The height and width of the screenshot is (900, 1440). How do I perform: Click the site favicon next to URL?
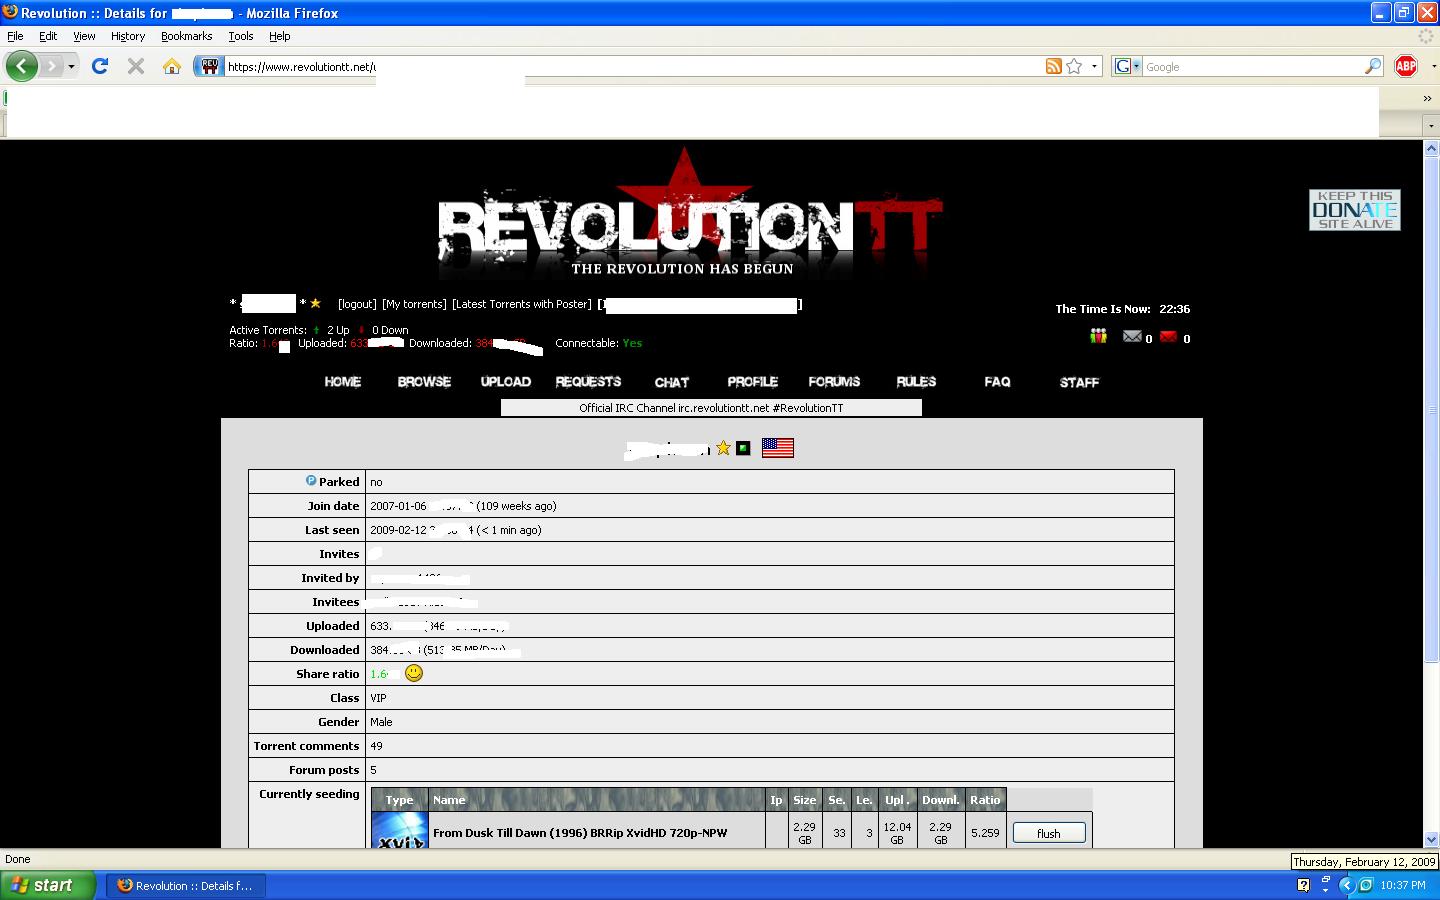(209, 66)
